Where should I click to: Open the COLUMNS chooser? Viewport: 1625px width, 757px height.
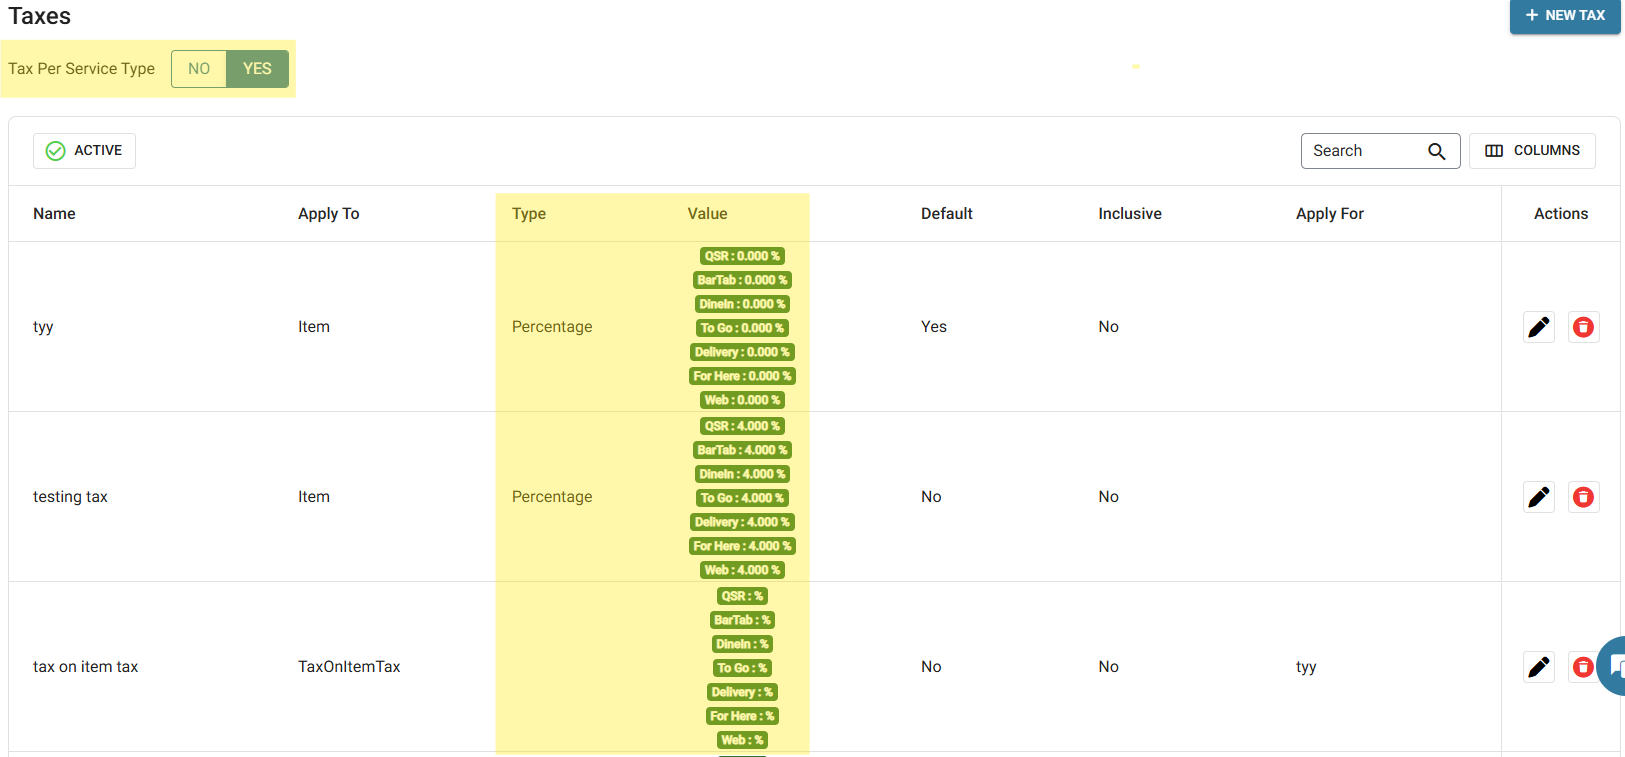tap(1532, 151)
